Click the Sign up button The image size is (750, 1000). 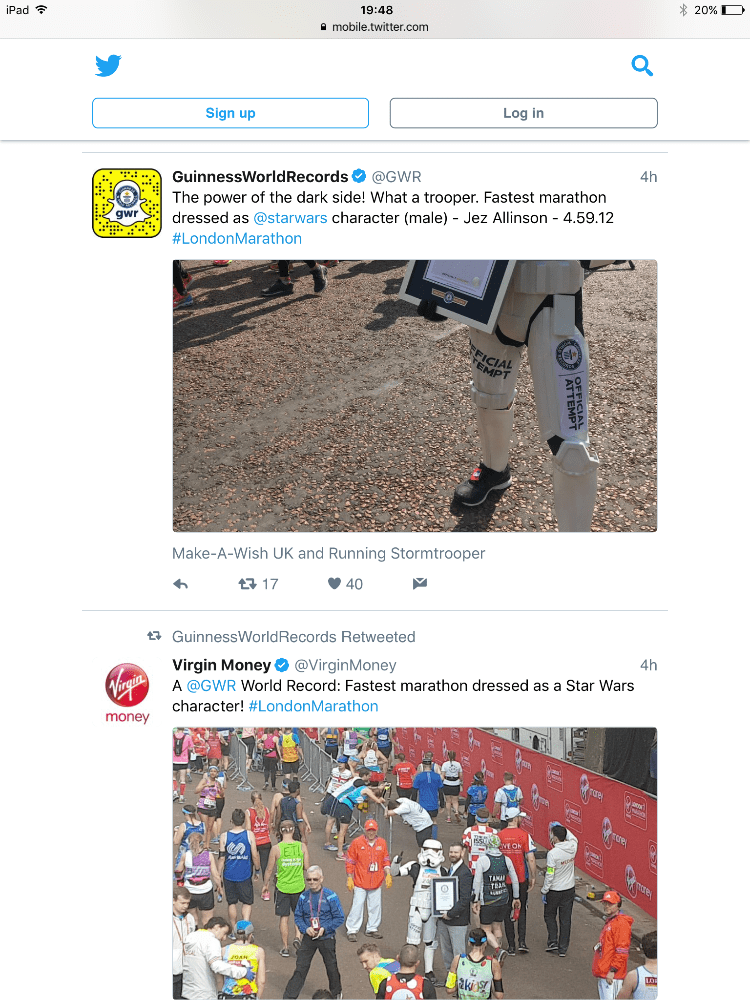[x=230, y=113]
